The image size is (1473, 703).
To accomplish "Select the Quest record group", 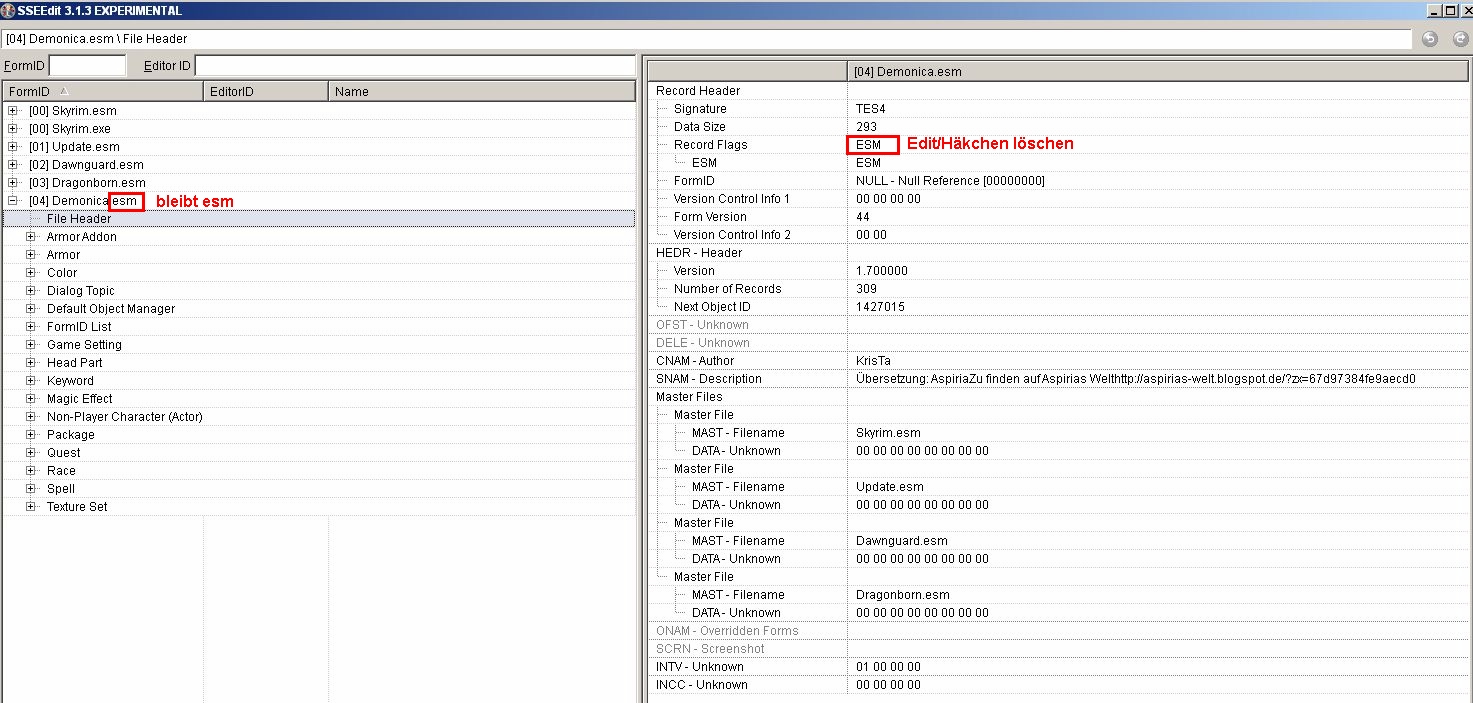I will coord(64,453).
